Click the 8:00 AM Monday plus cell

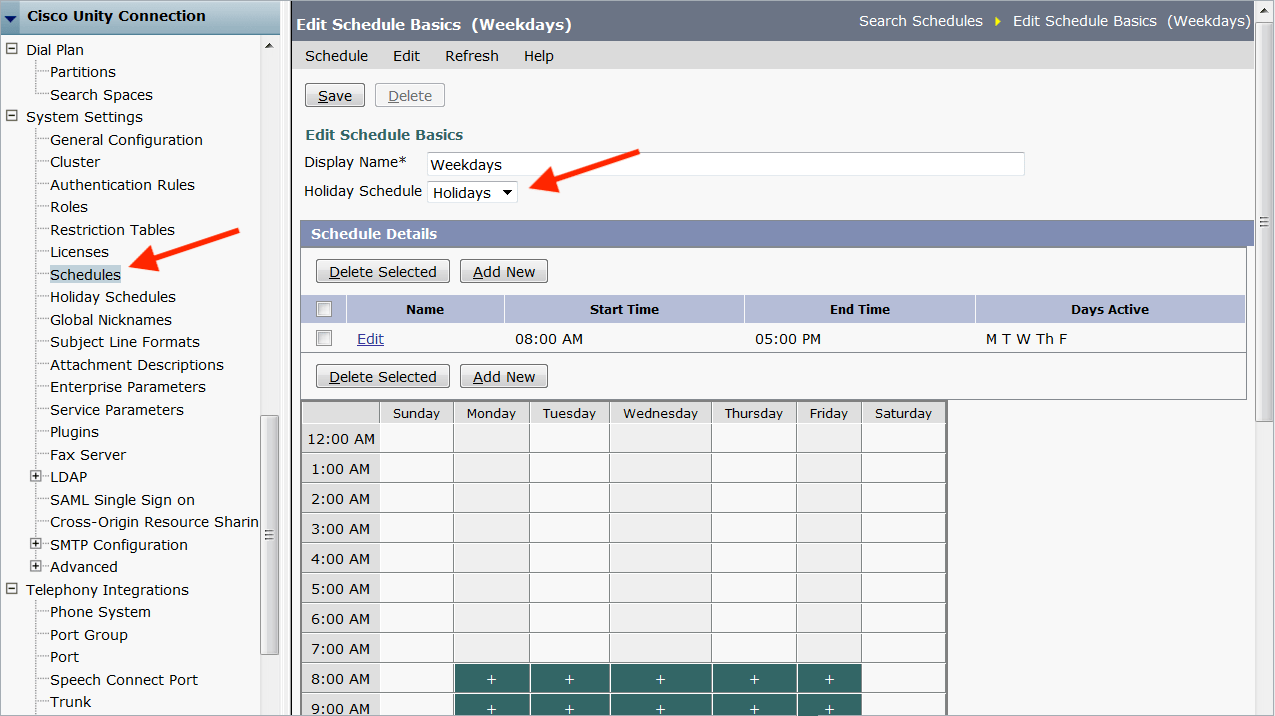click(492, 679)
